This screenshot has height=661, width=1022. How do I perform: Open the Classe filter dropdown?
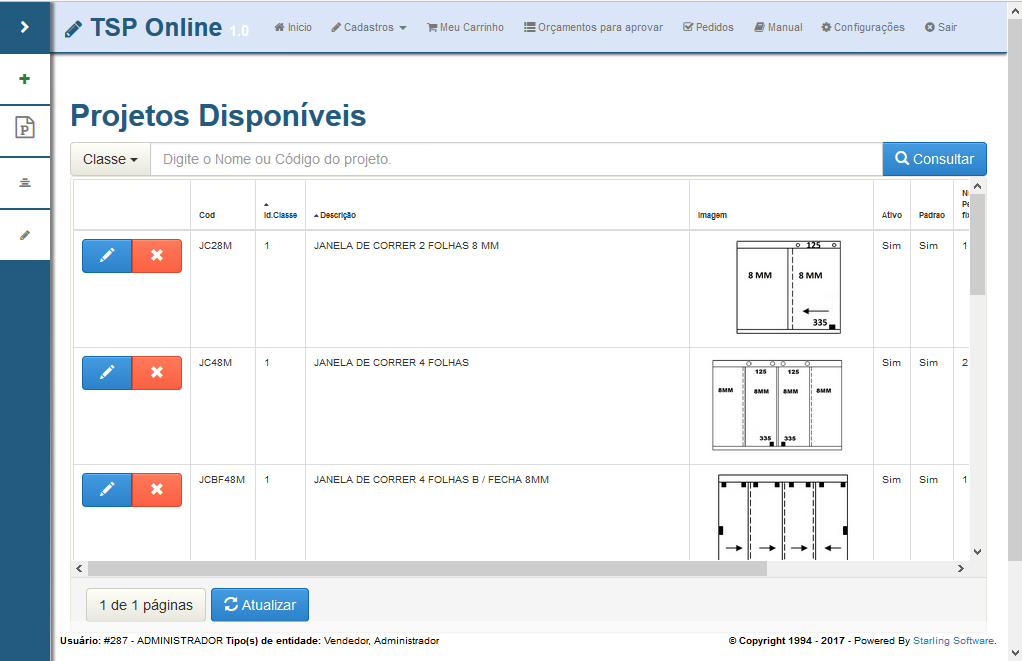pyautogui.click(x=110, y=159)
